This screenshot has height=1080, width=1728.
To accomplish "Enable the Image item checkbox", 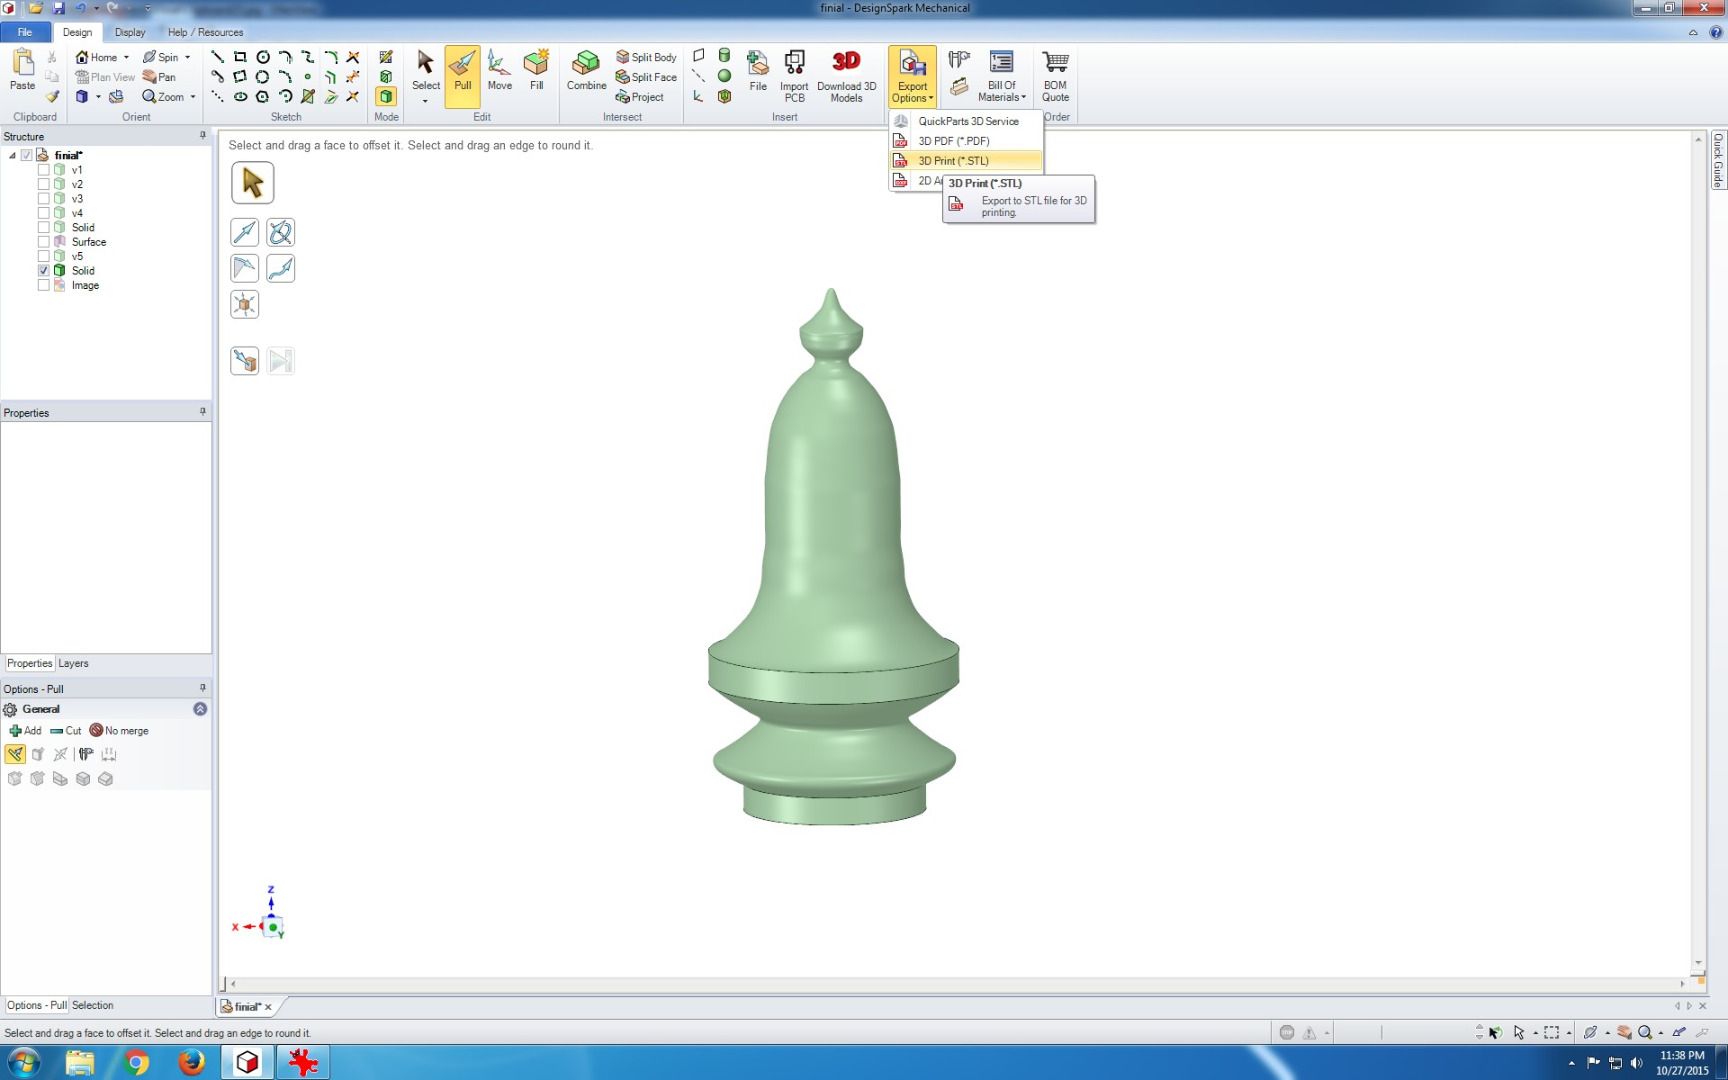I will 44,285.
